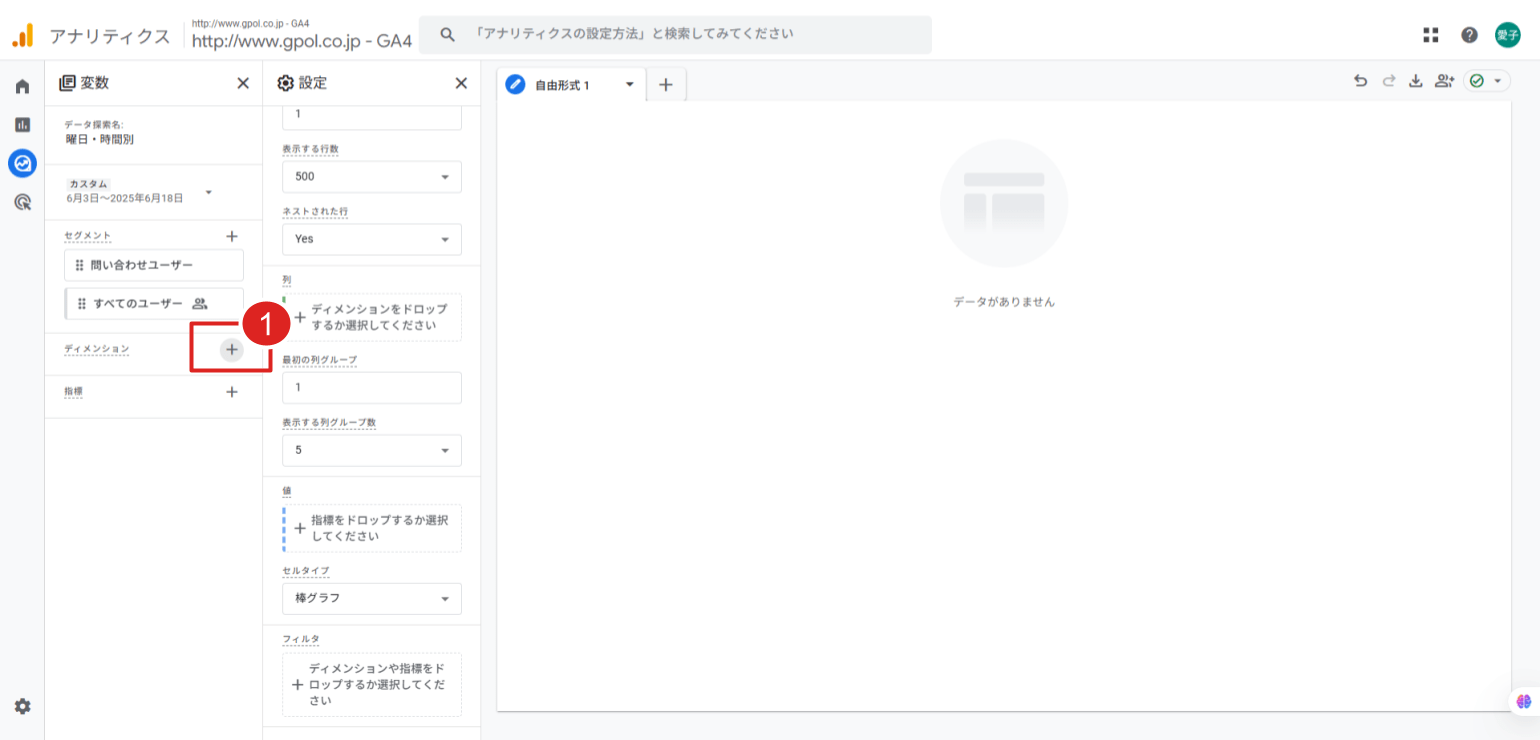Viewport: 1540px width, 740px height.
Task: Download the exploration via export icon
Action: point(1415,82)
